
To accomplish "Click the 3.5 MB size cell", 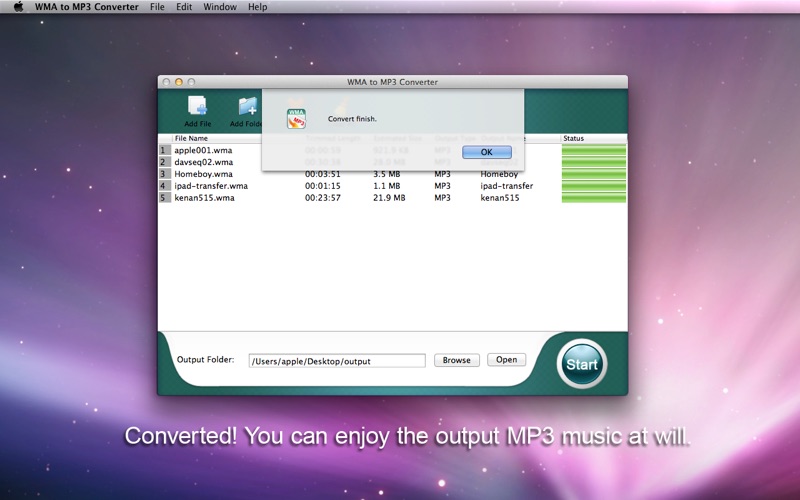I will [387, 174].
